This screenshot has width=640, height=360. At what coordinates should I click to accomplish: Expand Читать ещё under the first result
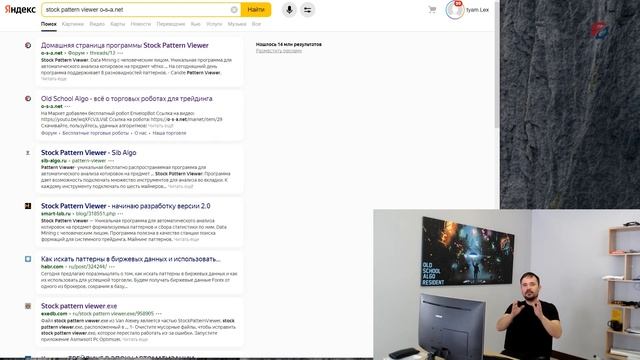(x=53, y=79)
